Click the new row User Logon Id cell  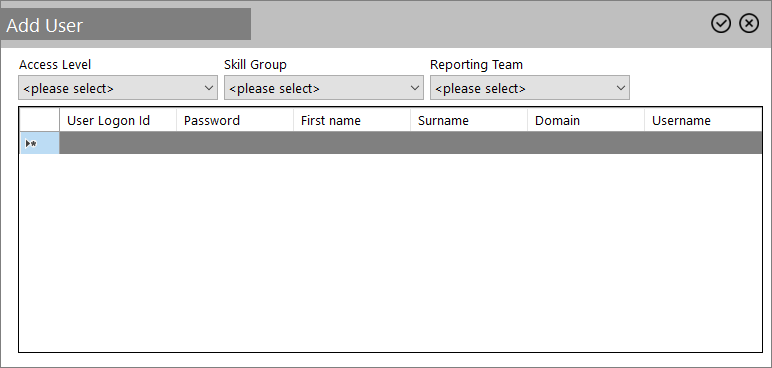(x=118, y=143)
